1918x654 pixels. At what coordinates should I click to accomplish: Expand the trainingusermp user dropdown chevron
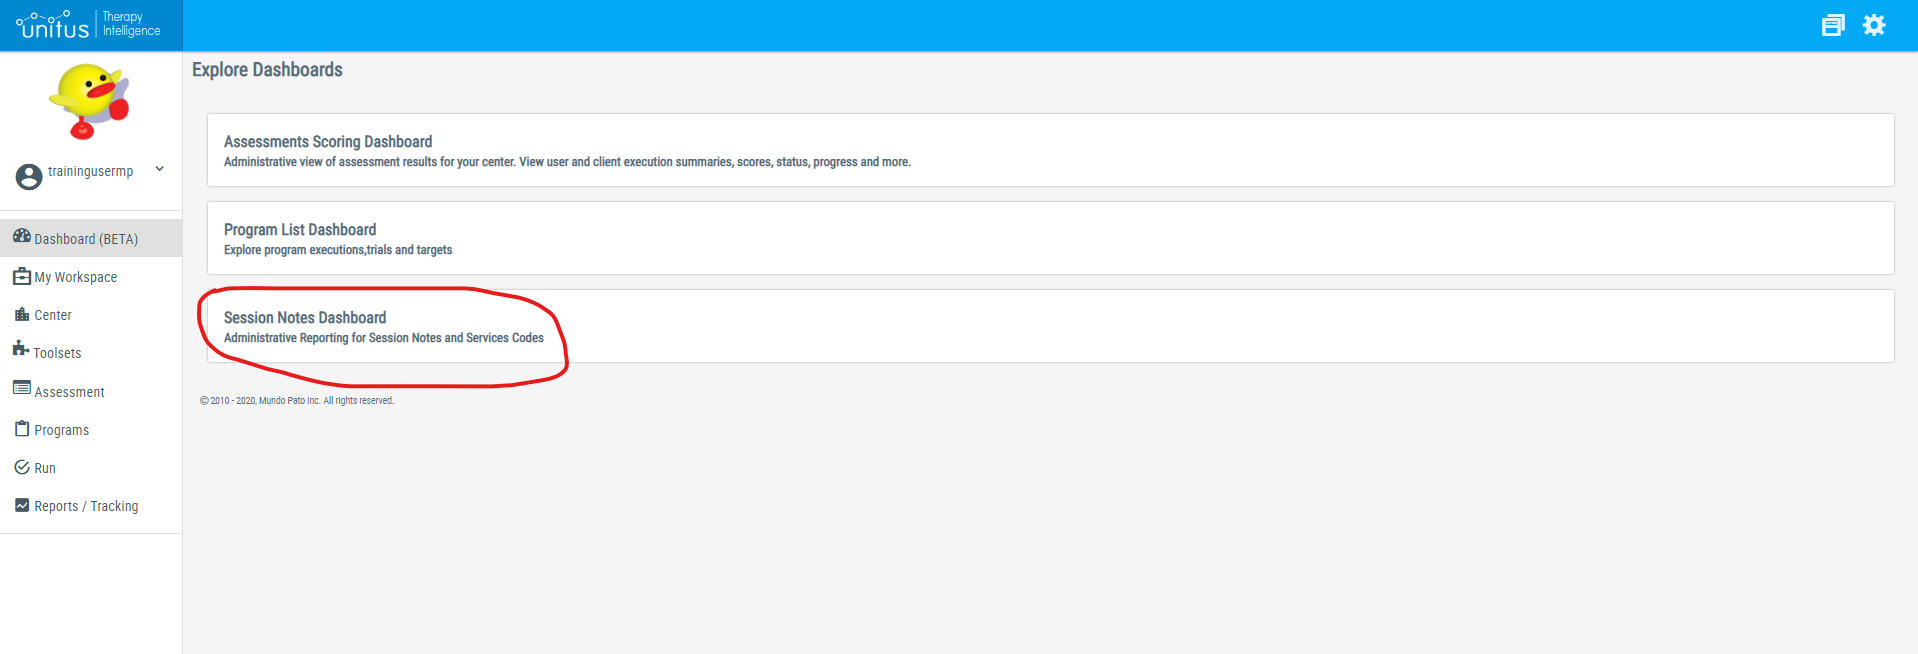pyautogui.click(x=159, y=169)
